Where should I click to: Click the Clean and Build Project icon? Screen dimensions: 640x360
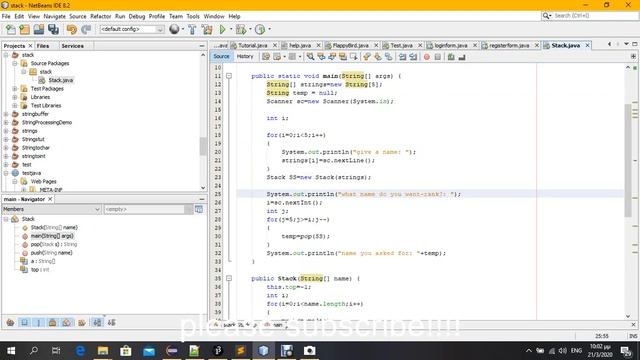[207, 29]
